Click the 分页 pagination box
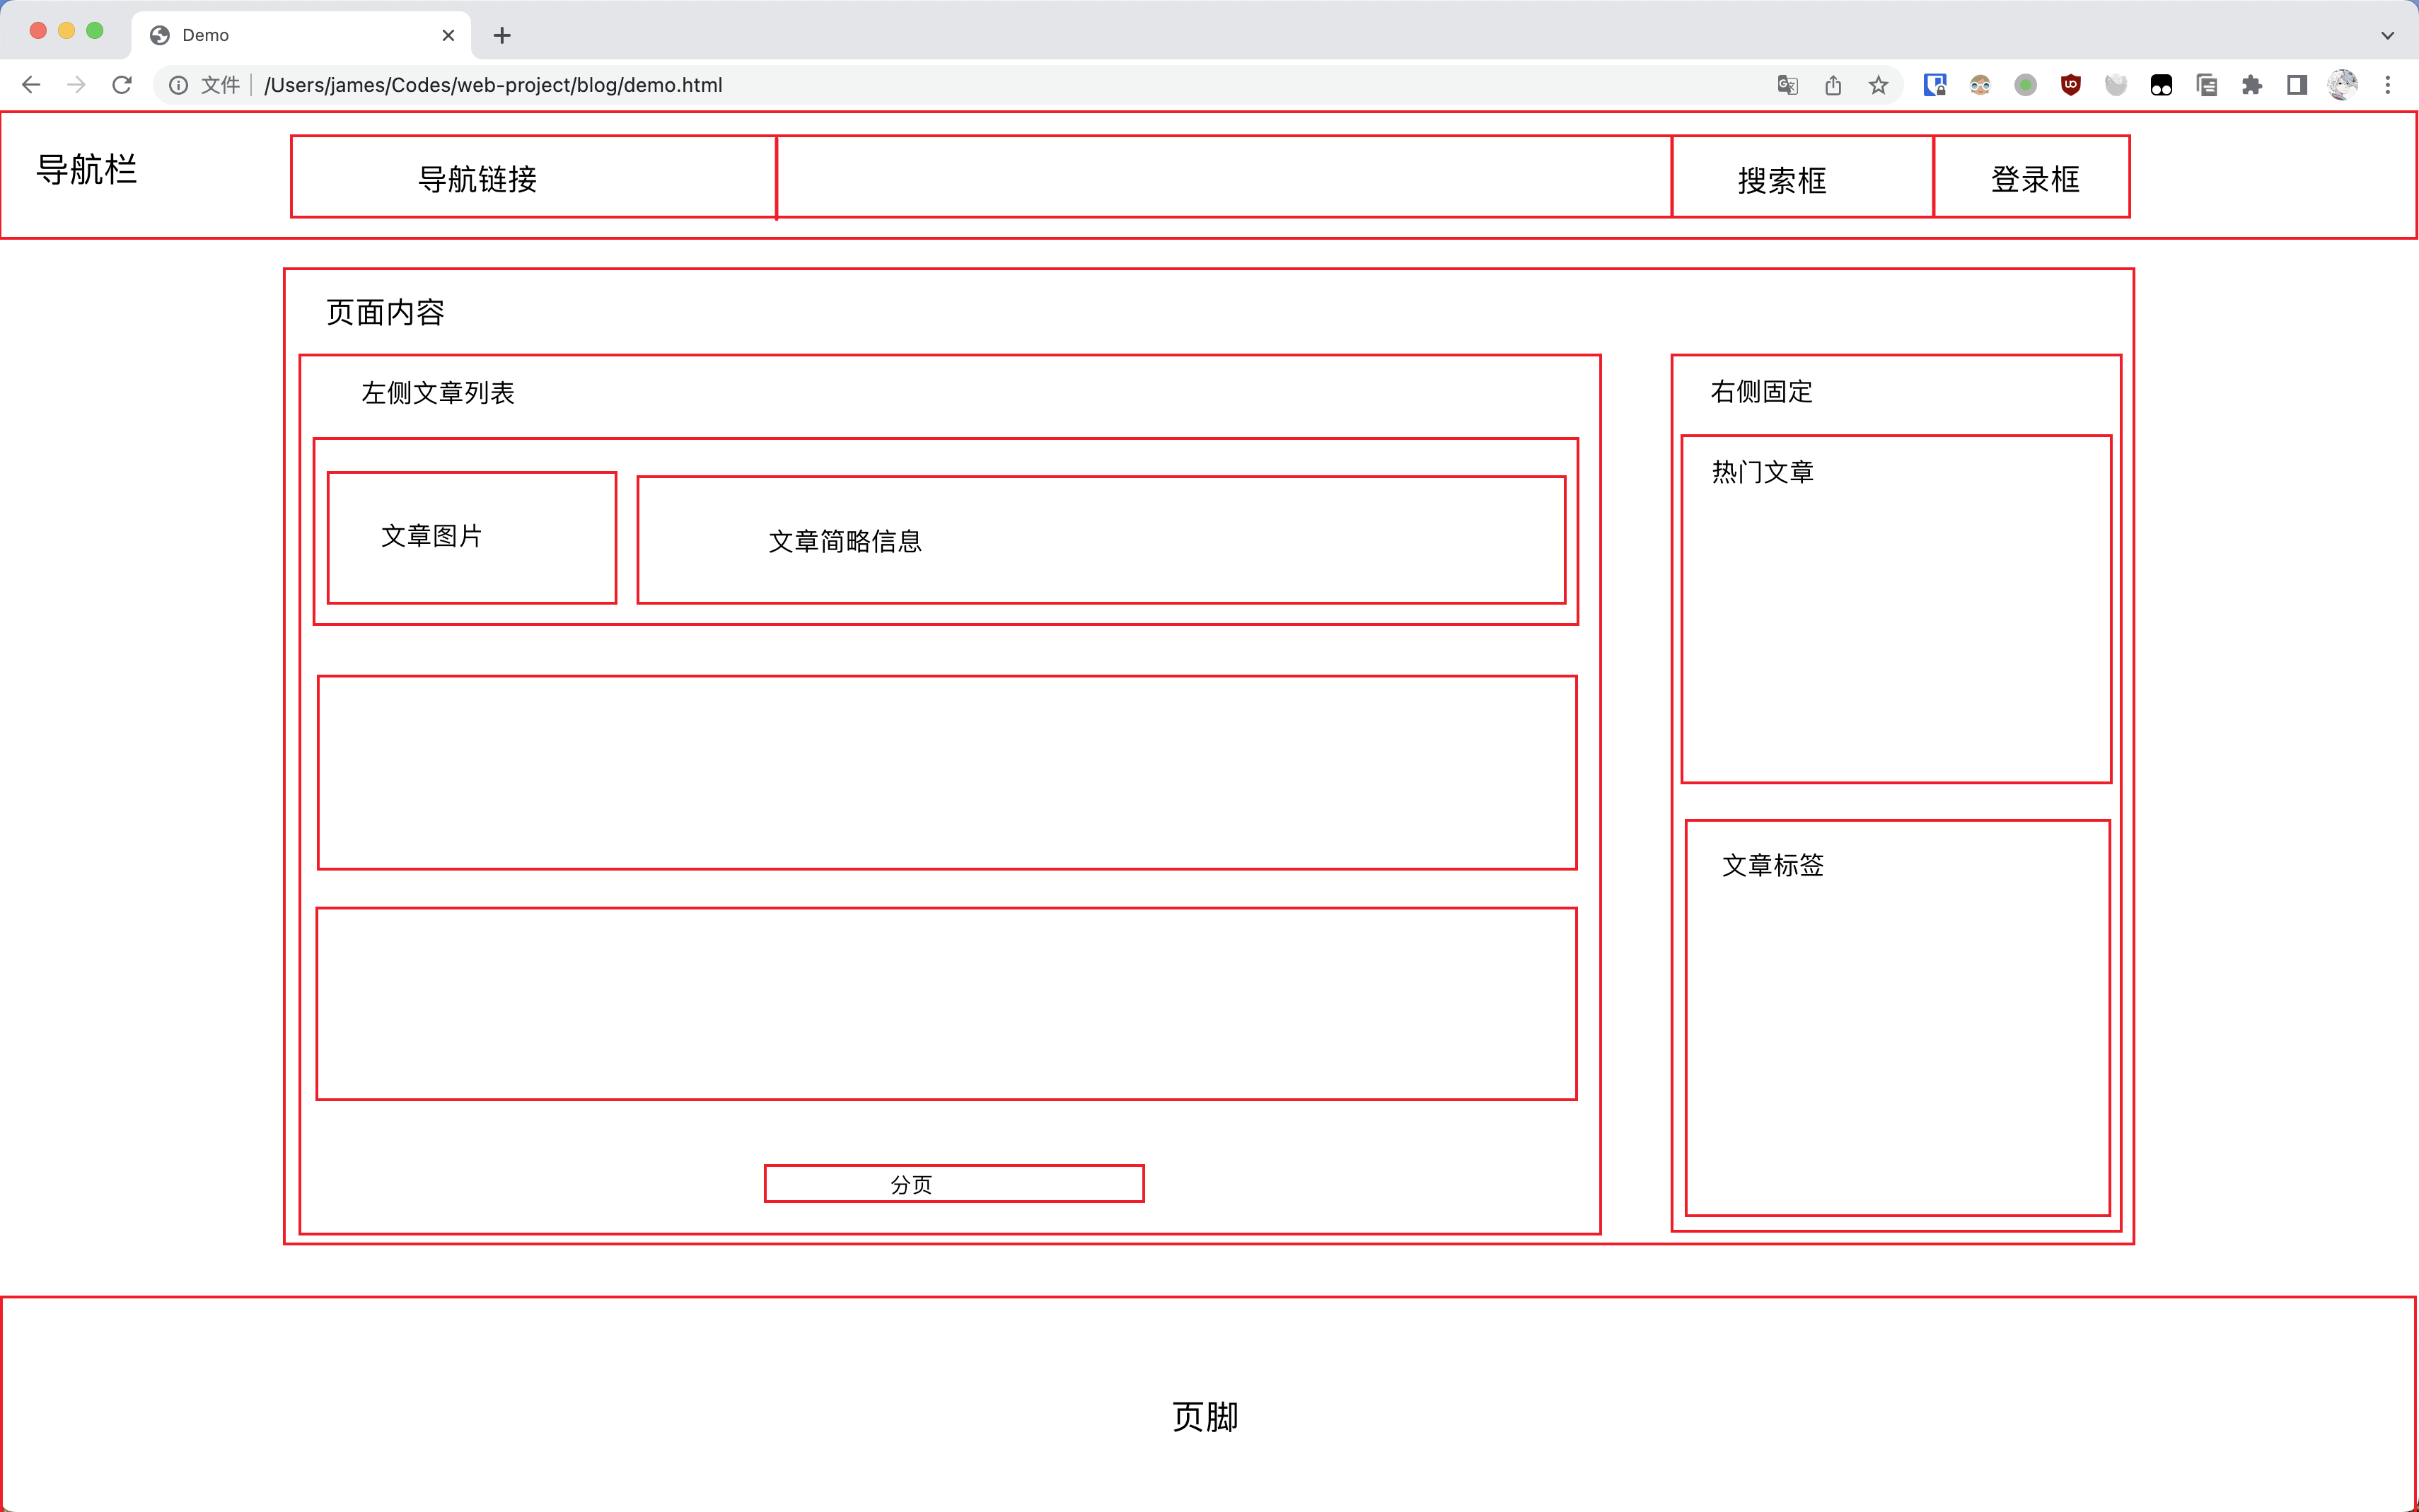 954,1184
